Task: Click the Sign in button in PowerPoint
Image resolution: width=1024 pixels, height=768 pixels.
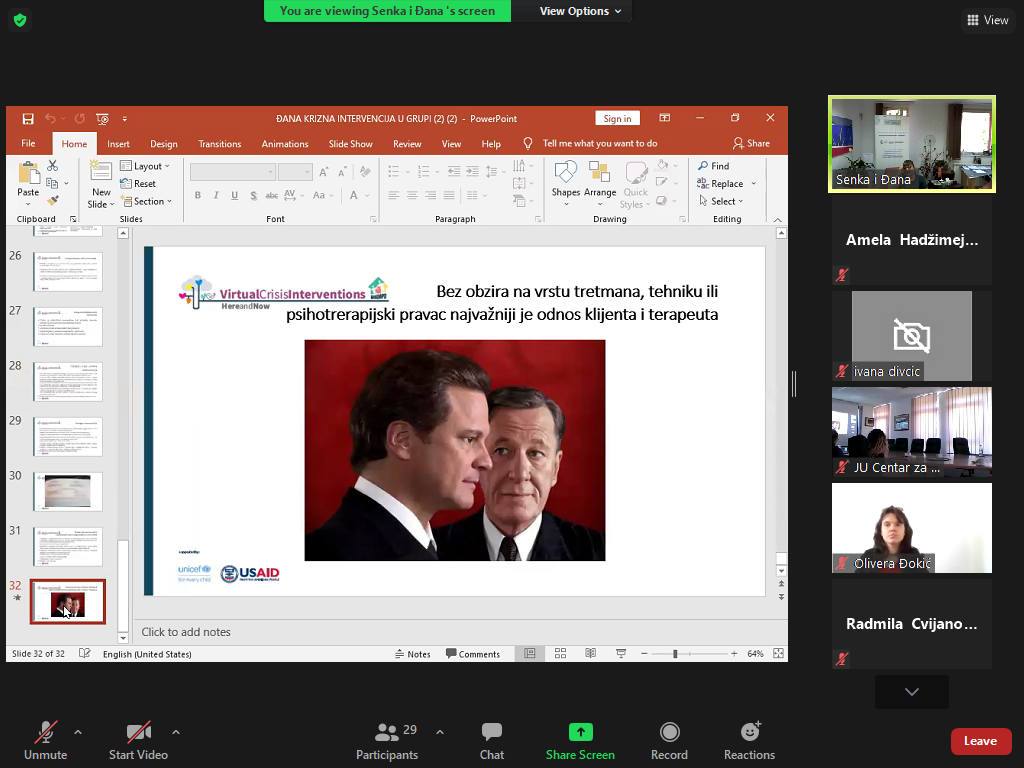Action: click(x=617, y=119)
